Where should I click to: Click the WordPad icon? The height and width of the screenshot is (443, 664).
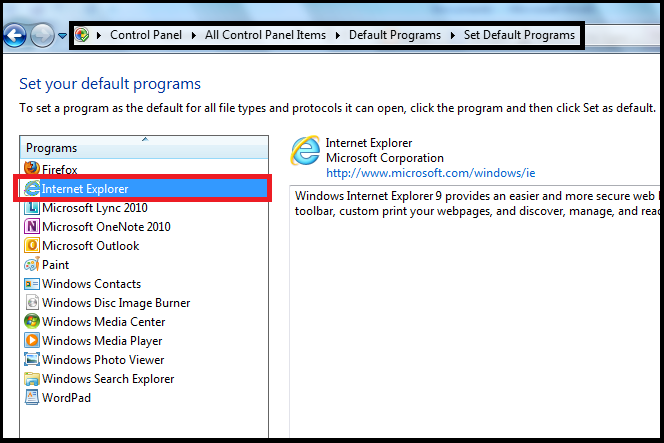pos(32,398)
